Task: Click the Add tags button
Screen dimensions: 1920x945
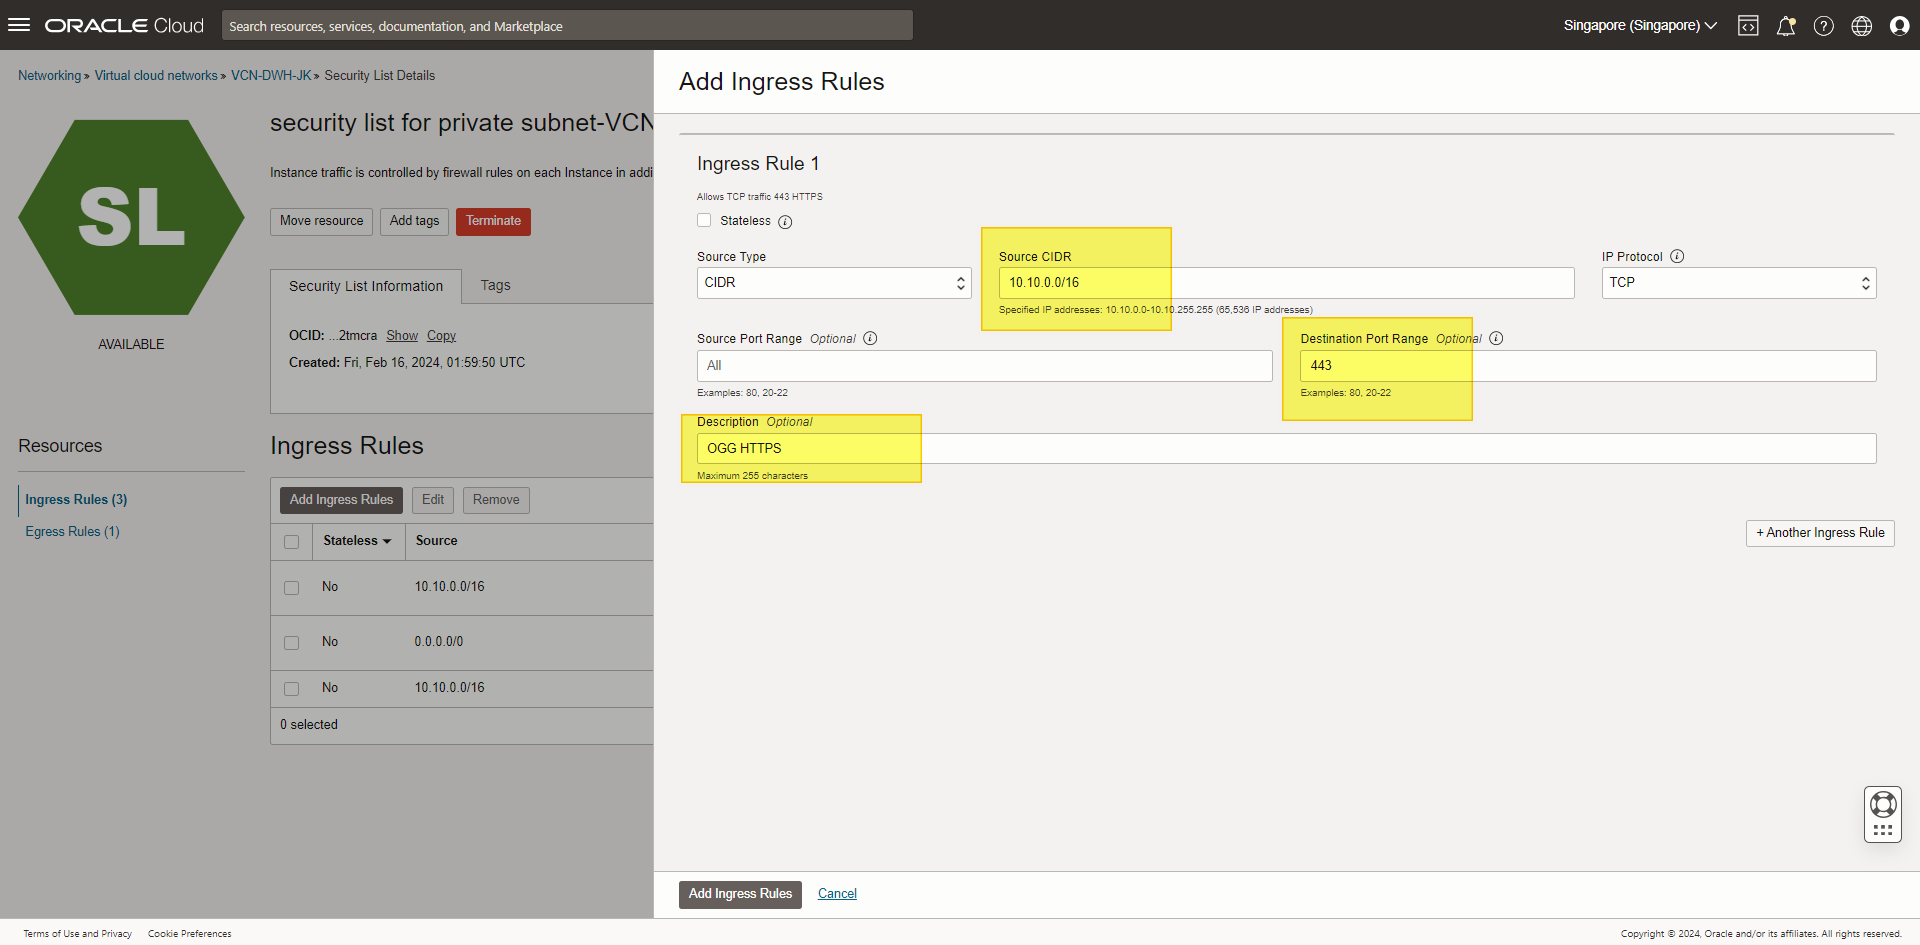Action: click(414, 221)
